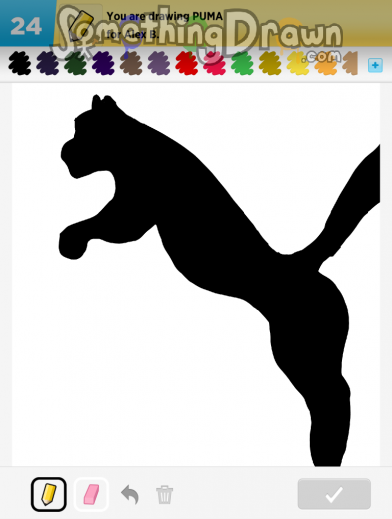Click the score counter showing 24
This screenshot has height=519, width=392.
point(26,26)
